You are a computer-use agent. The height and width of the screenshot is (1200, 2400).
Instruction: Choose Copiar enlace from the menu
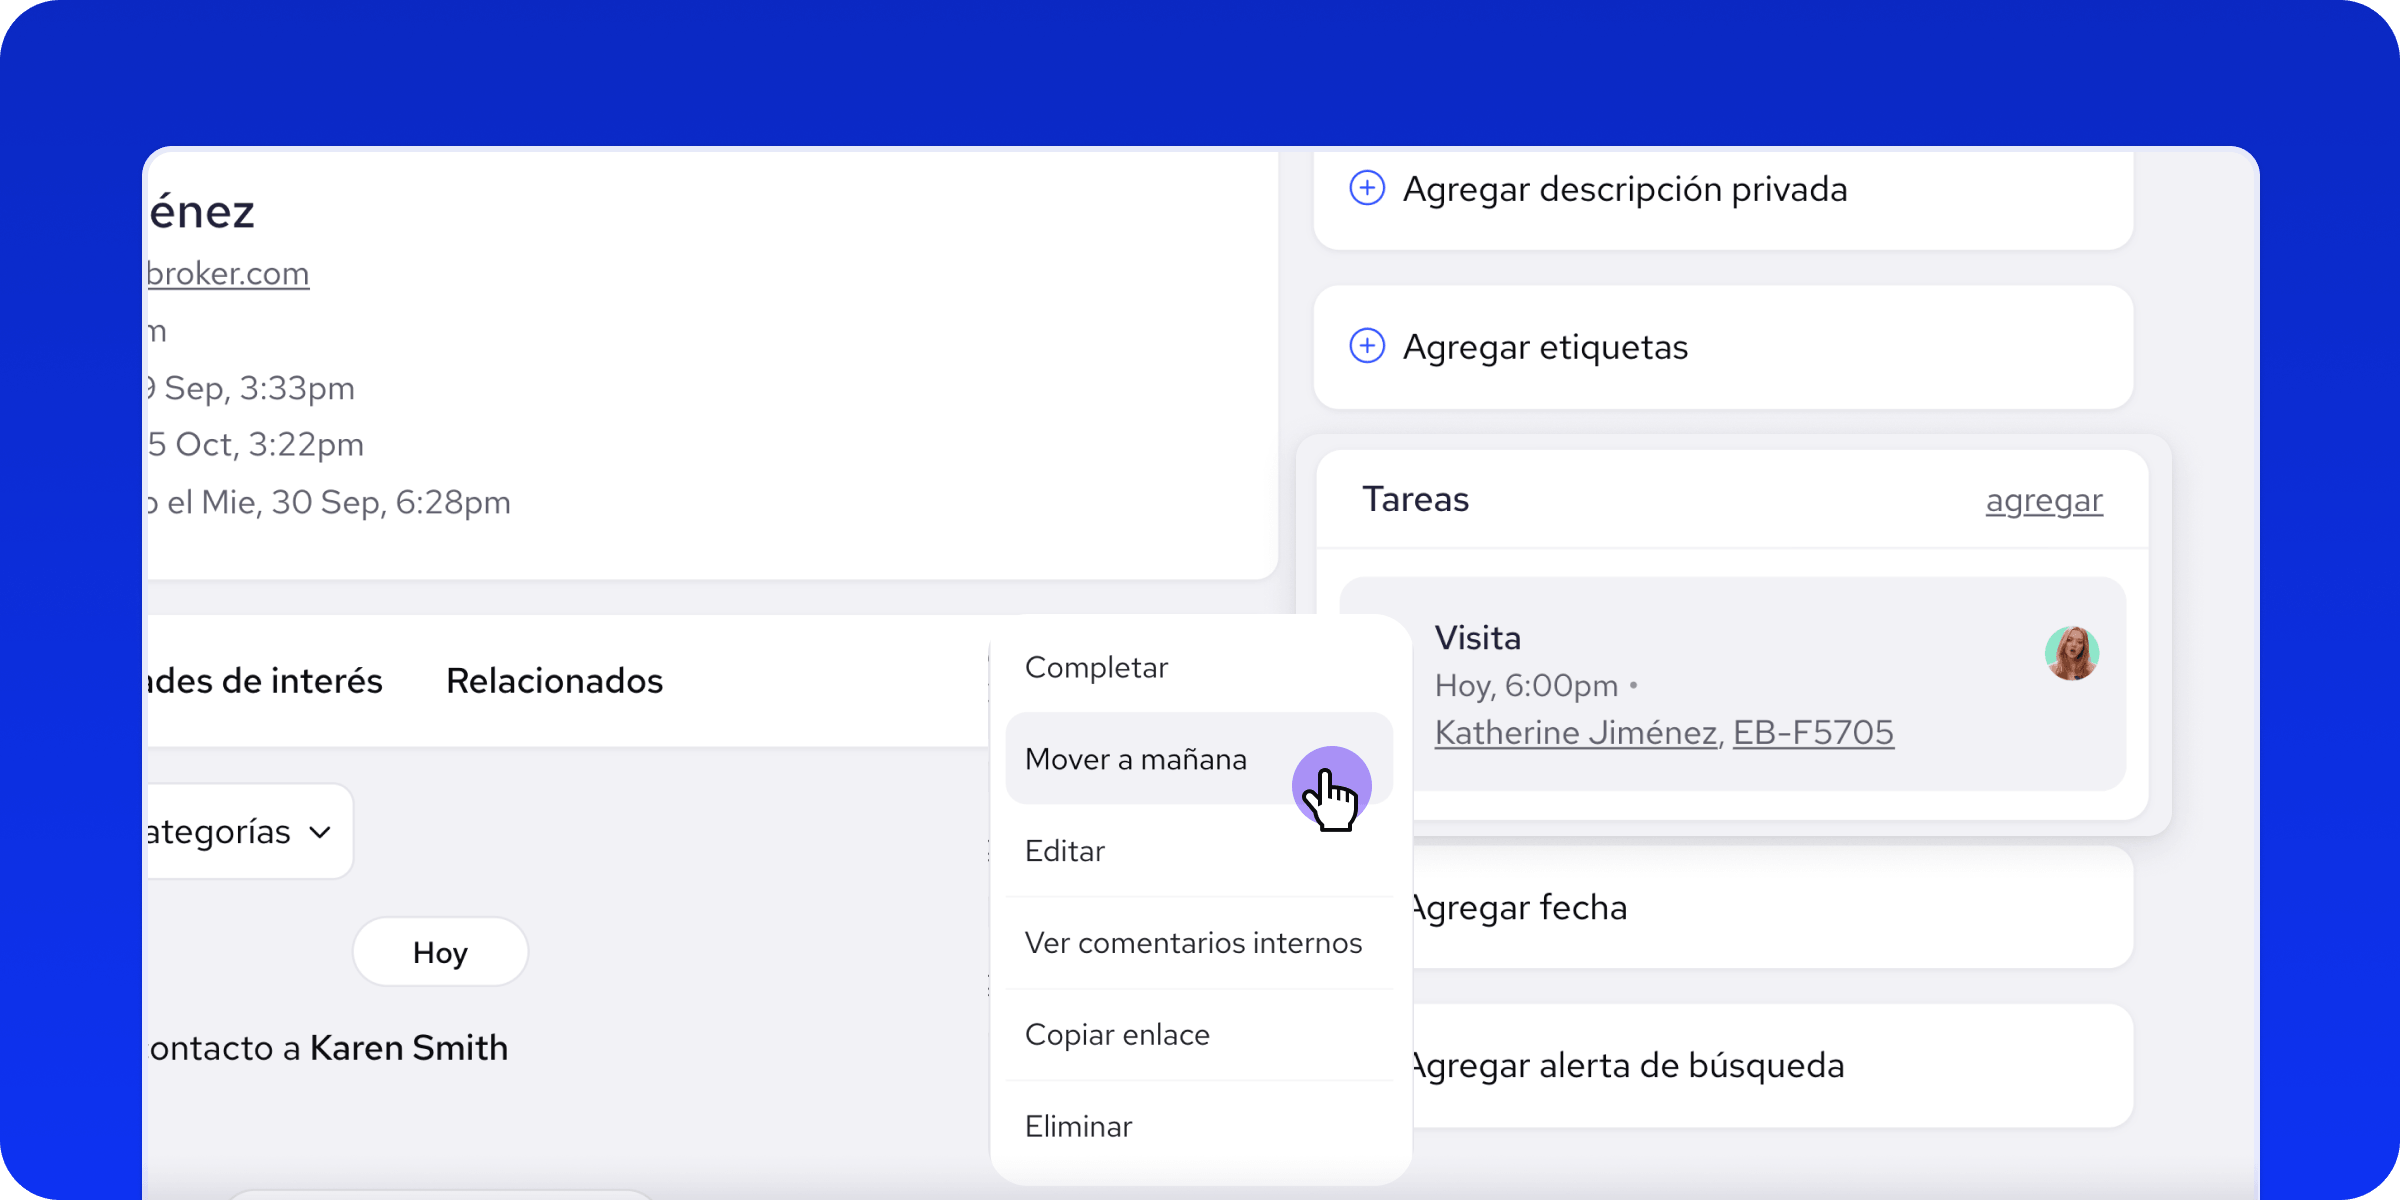coord(1199,1035)
